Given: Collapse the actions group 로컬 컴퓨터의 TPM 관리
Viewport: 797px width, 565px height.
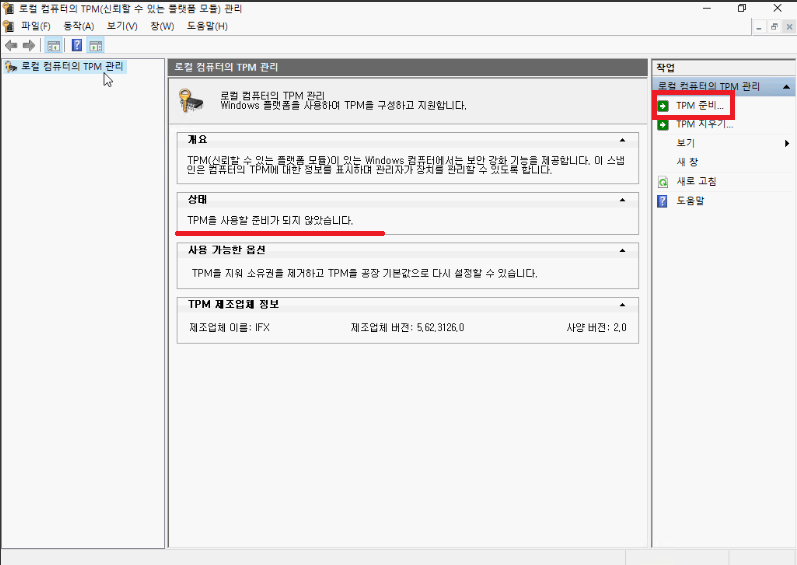Looking at the screenshot, I should click(x=786, y=87).
